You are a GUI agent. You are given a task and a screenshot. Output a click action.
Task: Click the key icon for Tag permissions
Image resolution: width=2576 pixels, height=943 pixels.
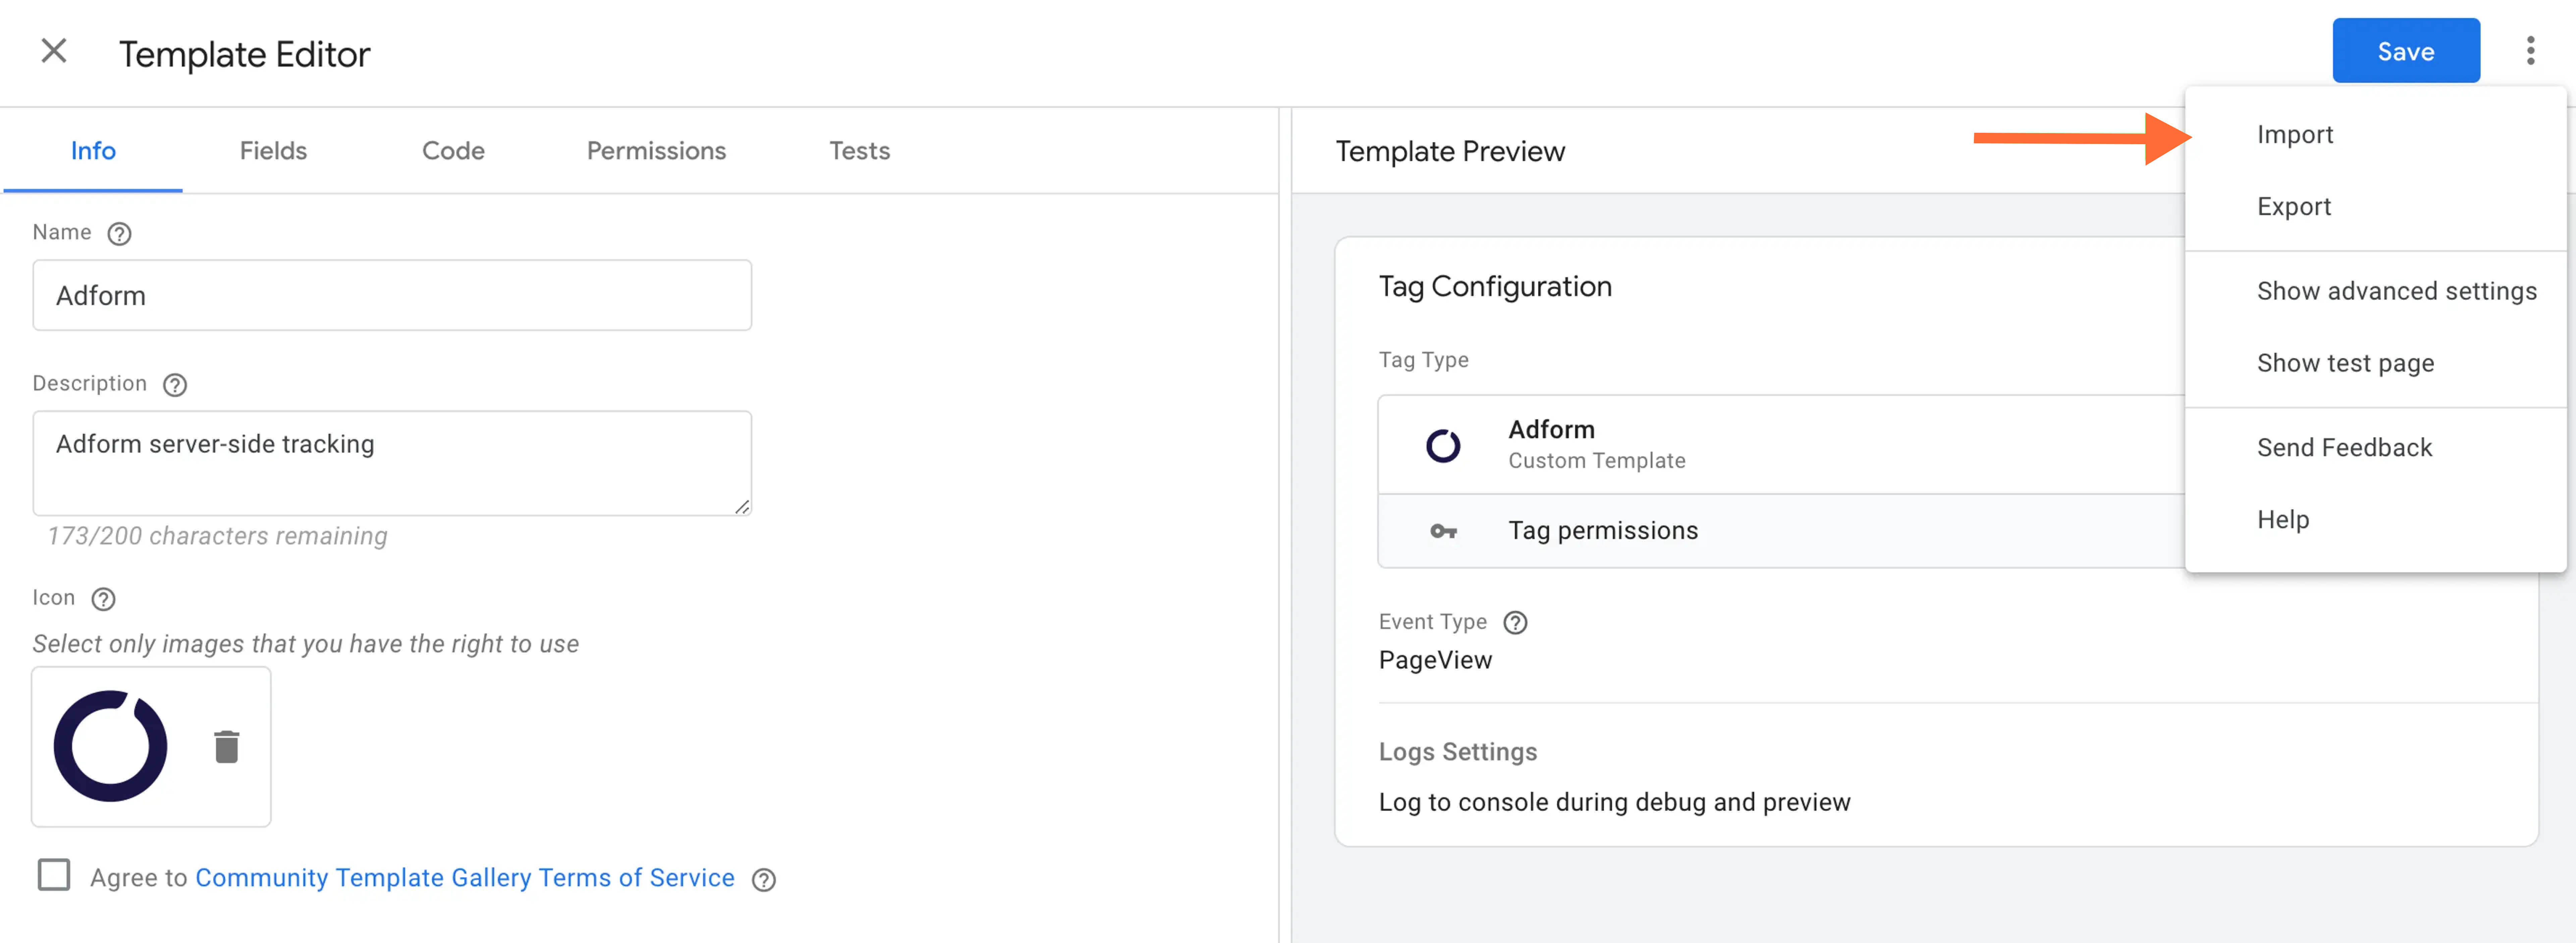1443,531
